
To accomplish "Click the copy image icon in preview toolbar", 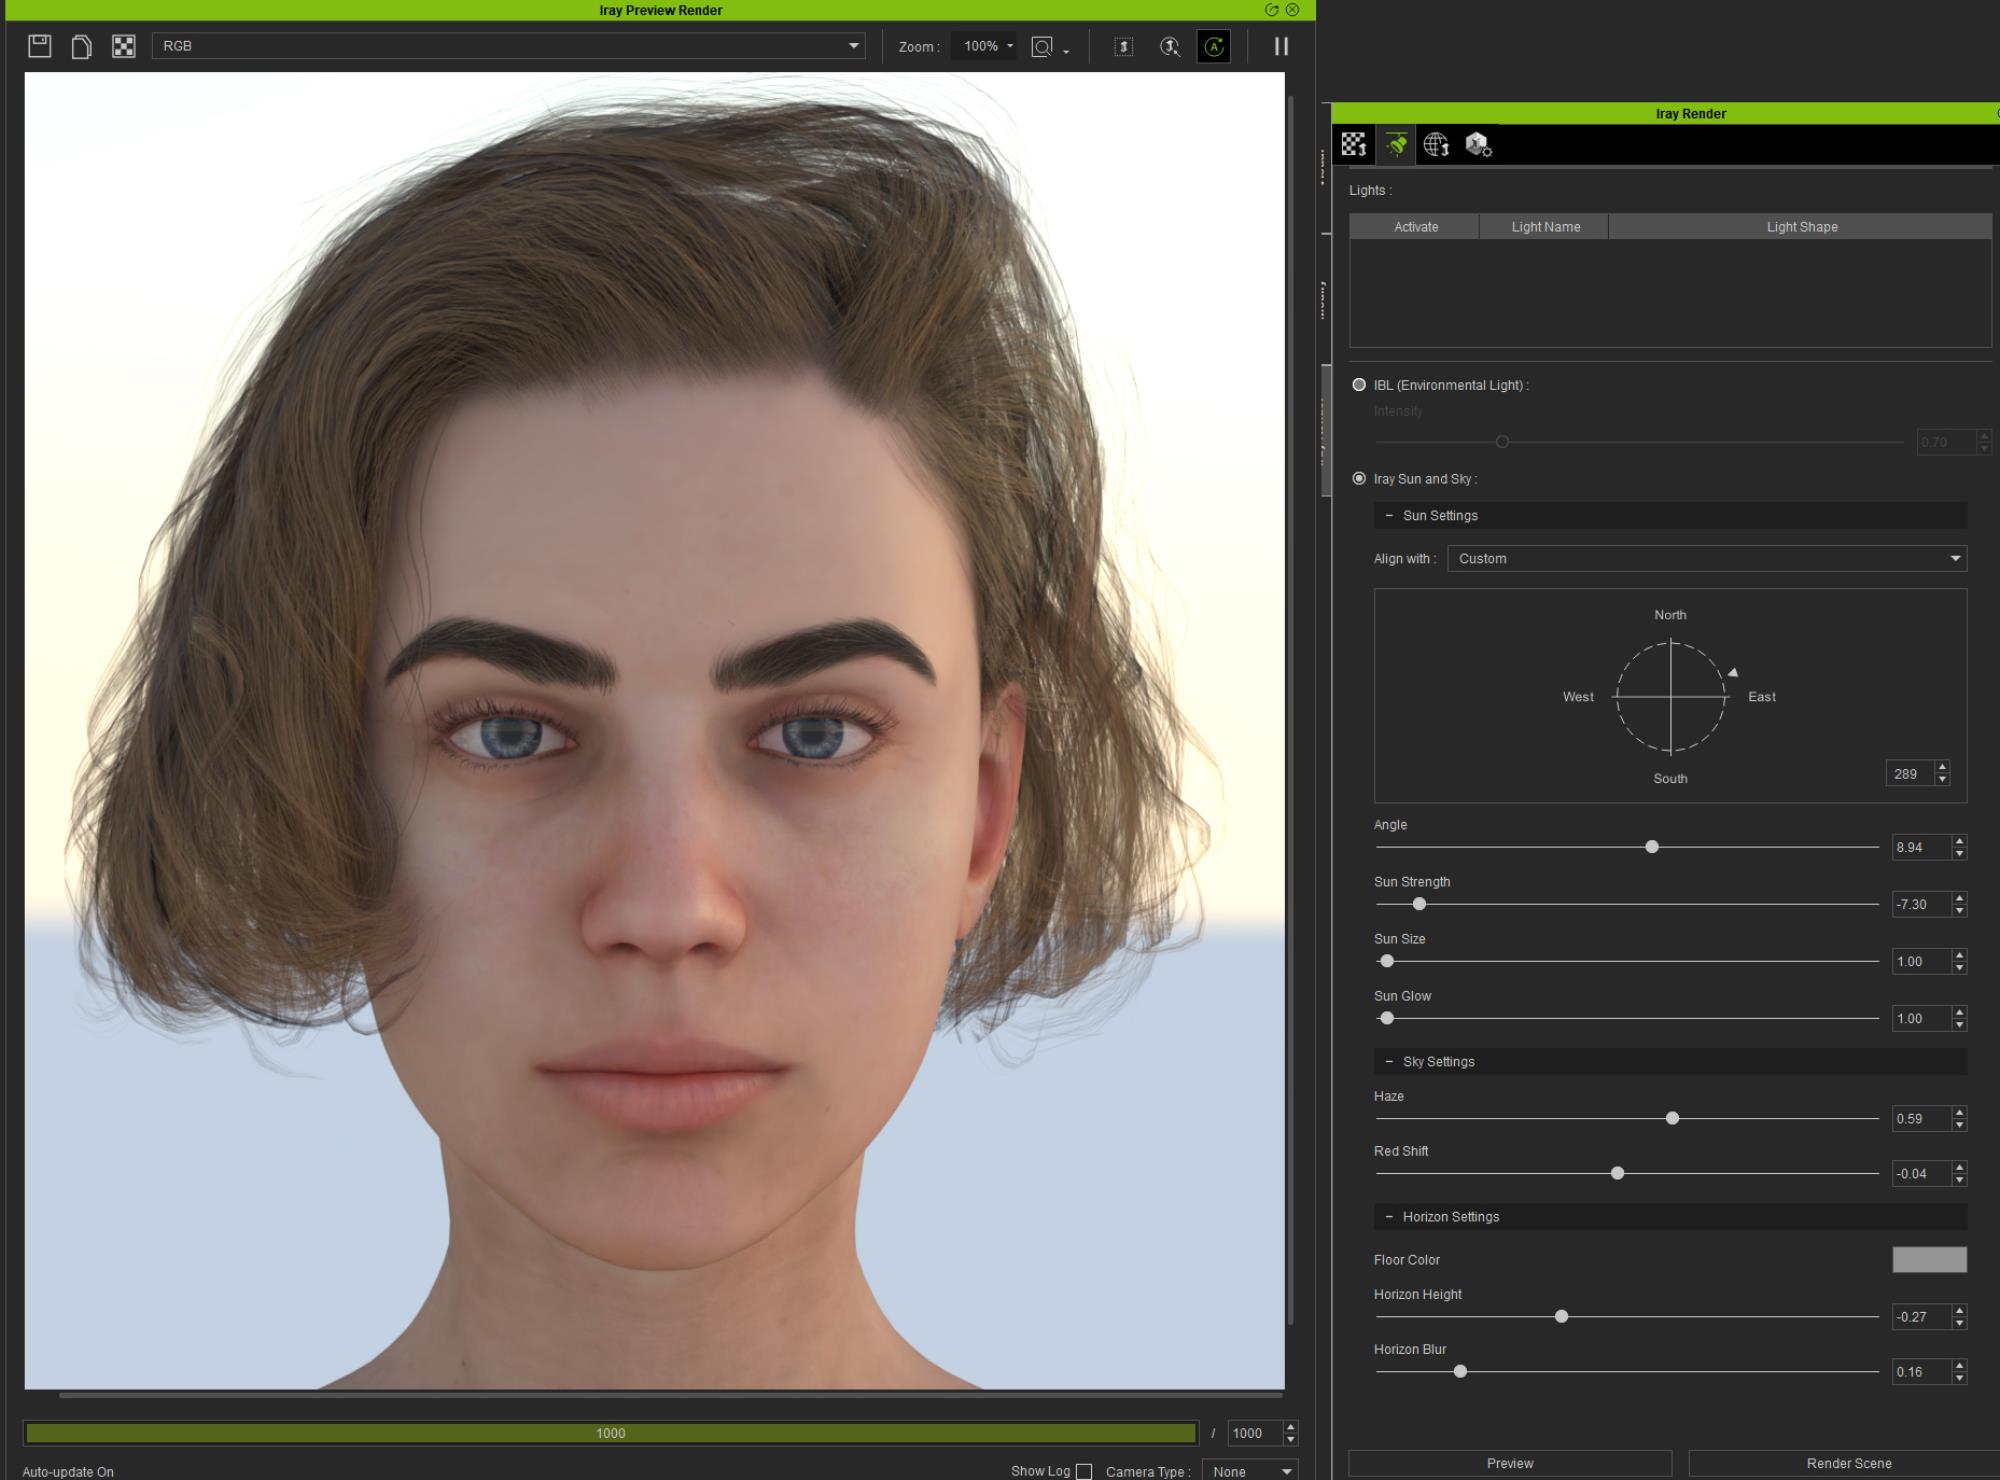I will tap(81, 46).
